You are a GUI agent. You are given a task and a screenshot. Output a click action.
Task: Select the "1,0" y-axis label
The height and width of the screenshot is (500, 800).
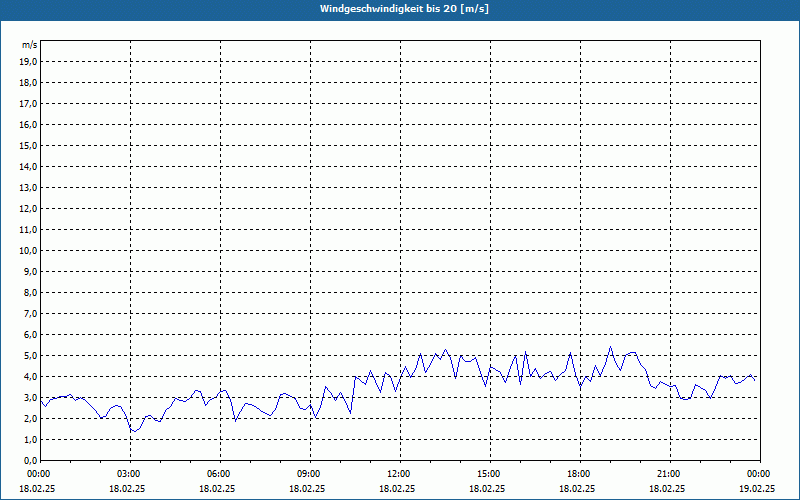[31, 439]
